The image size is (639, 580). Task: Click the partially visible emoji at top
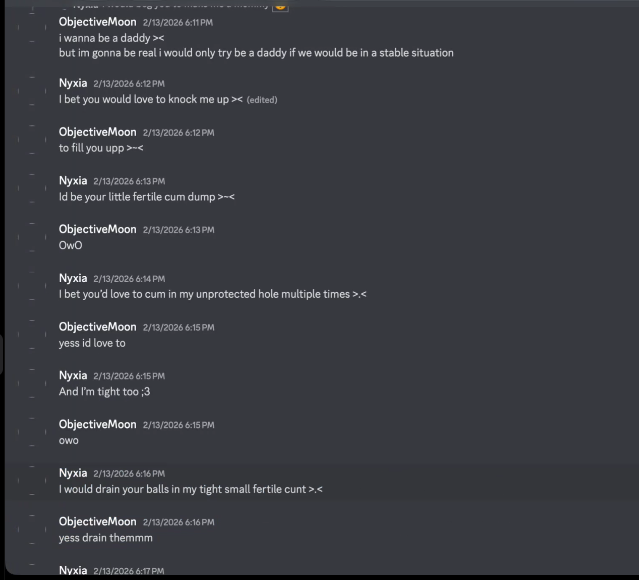pyautogui.click(x=280, y=6)
